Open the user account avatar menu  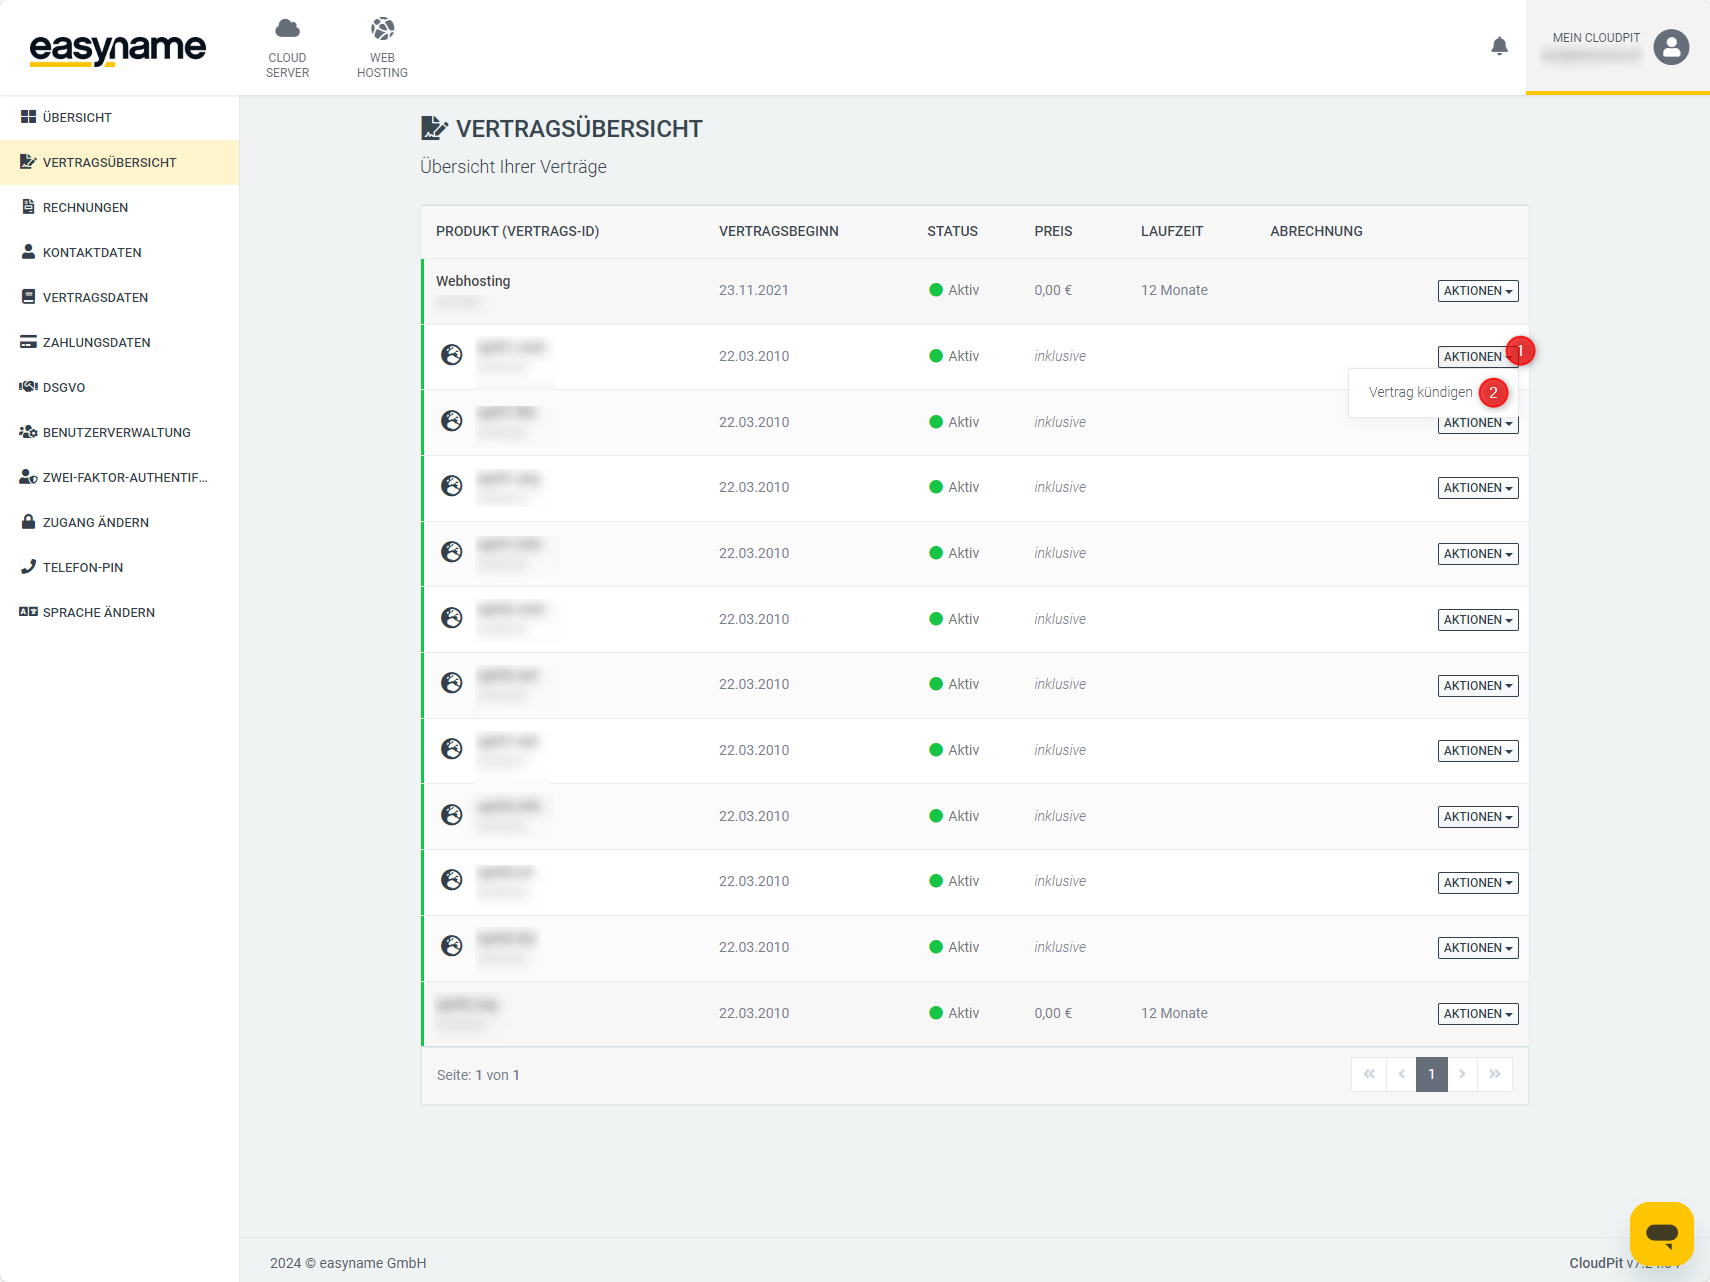point(1670,47)
